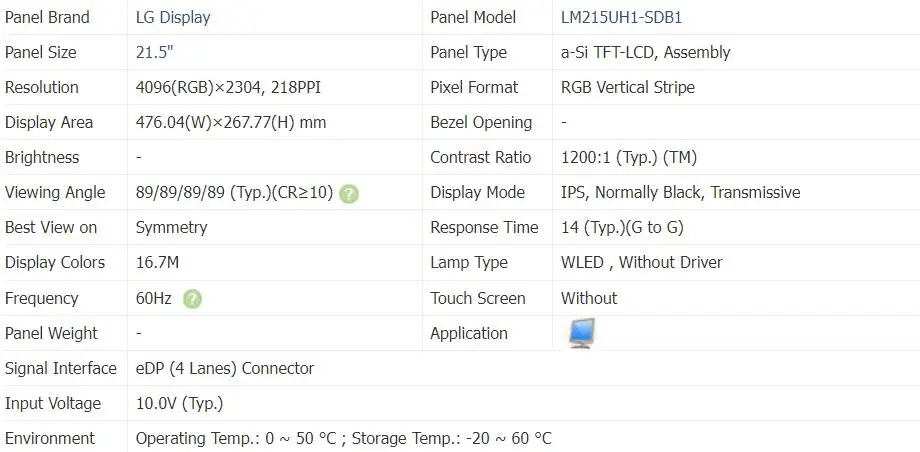Open the LG Display brand link
This screenshot has height=452, width=920.
[x=173, y=17]
